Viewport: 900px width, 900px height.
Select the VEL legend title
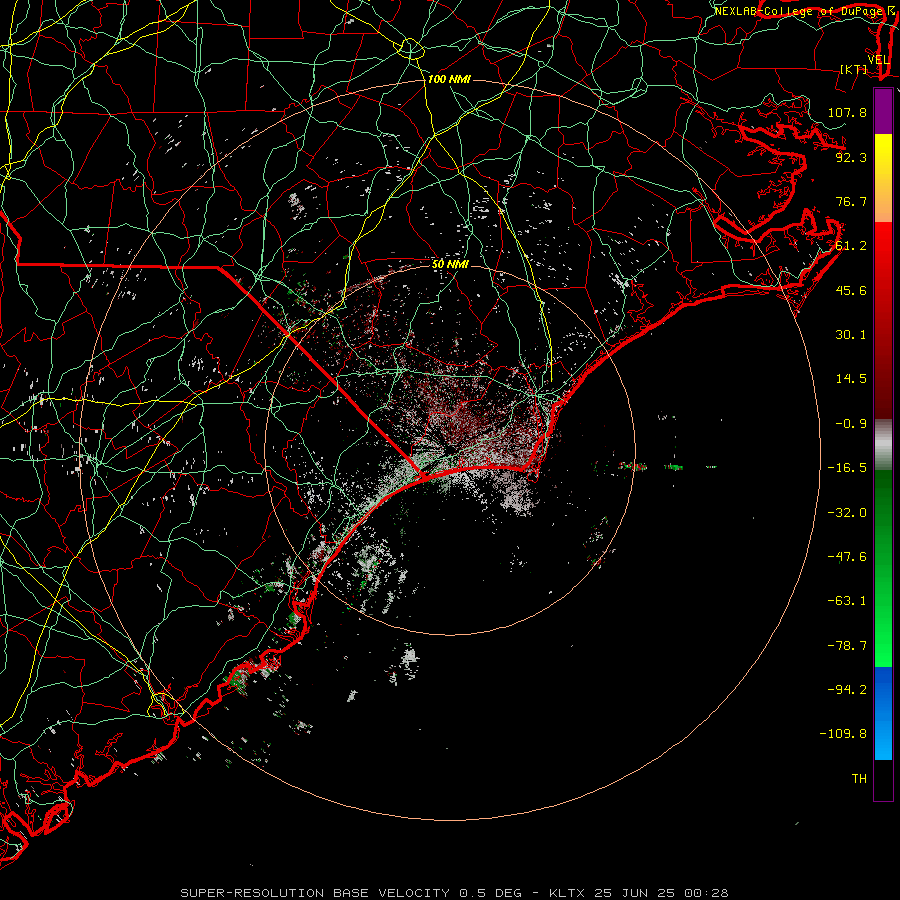[878, 60]
